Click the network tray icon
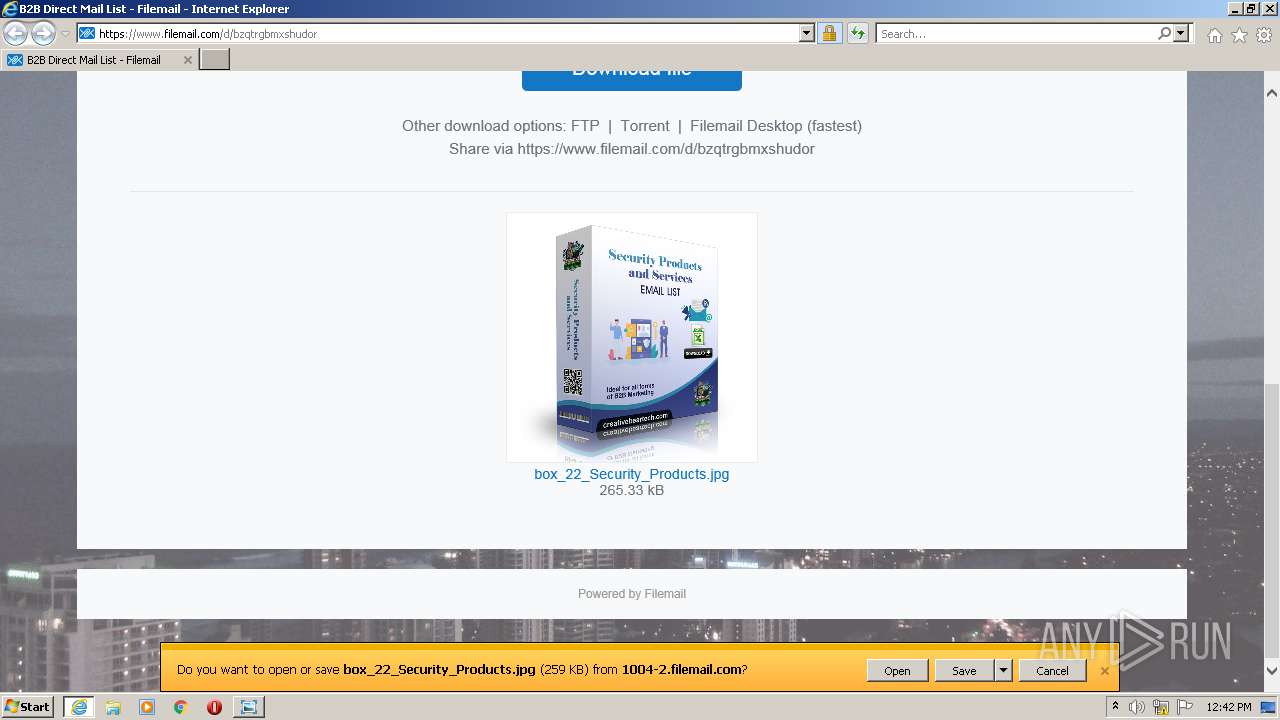Image resolution: width=1280 pixels, height=720 pixels. 1162,707
